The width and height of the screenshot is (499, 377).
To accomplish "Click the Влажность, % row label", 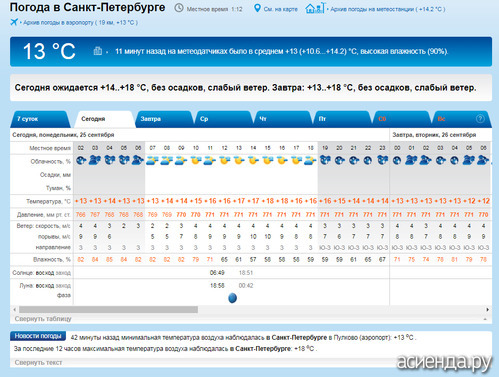I will (52, 259).
